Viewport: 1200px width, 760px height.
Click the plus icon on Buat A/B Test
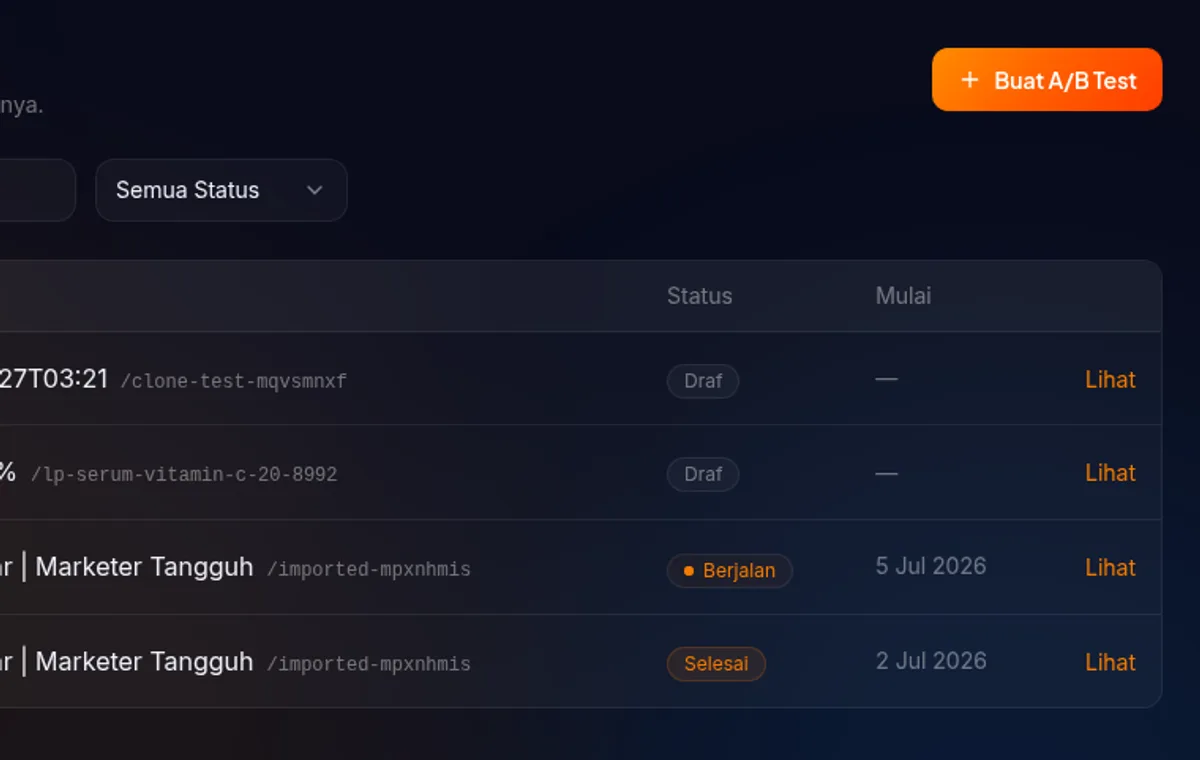[x=969, y=80]
